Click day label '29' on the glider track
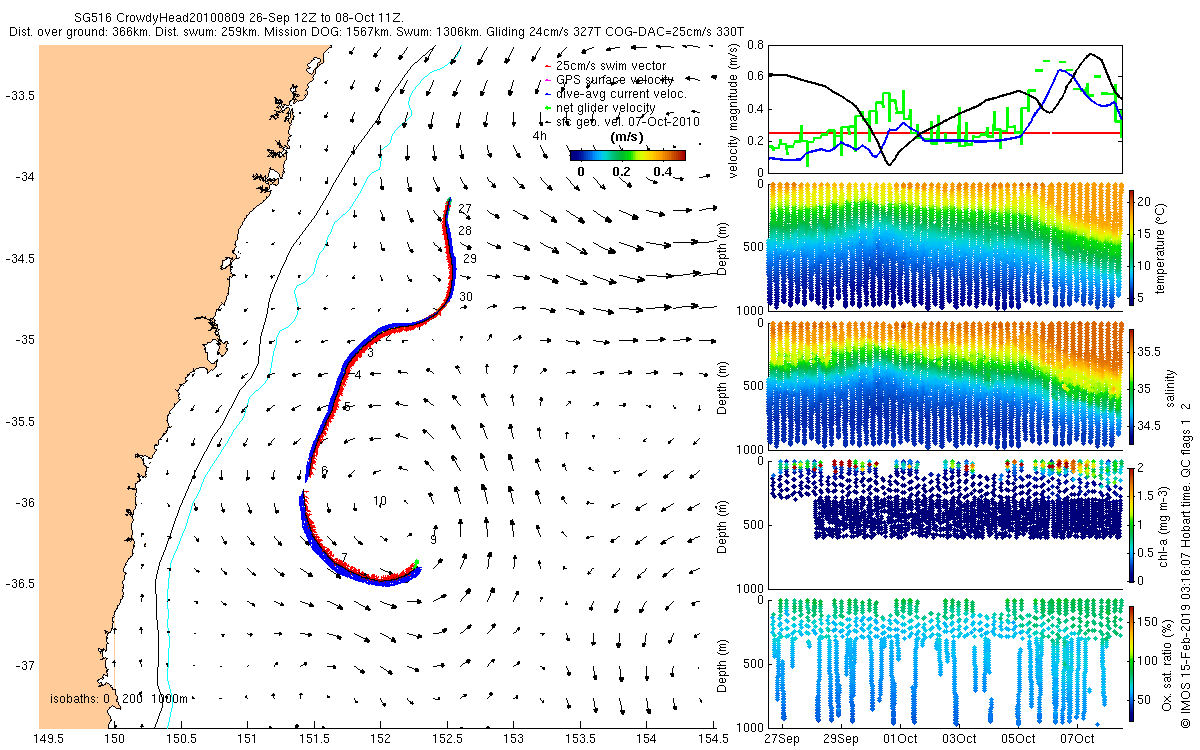 [470, 259]
